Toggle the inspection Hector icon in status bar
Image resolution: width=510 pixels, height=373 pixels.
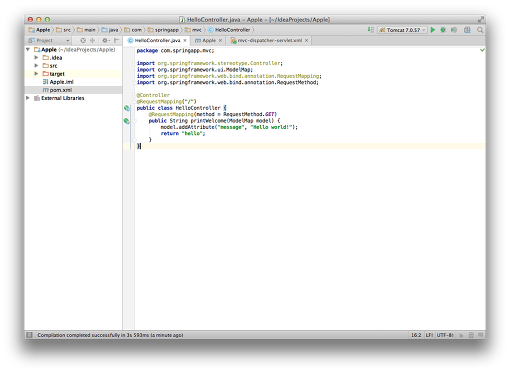pos(471,335)
